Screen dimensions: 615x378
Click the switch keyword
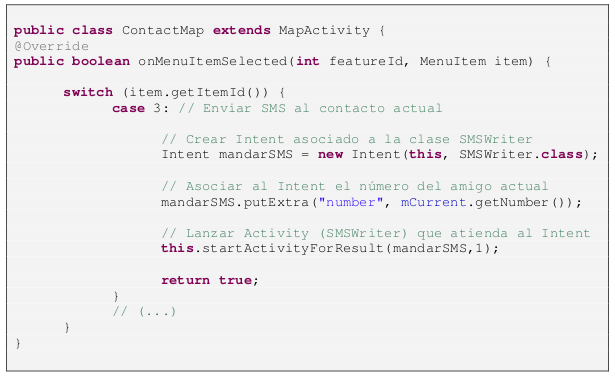pos(88,93)
